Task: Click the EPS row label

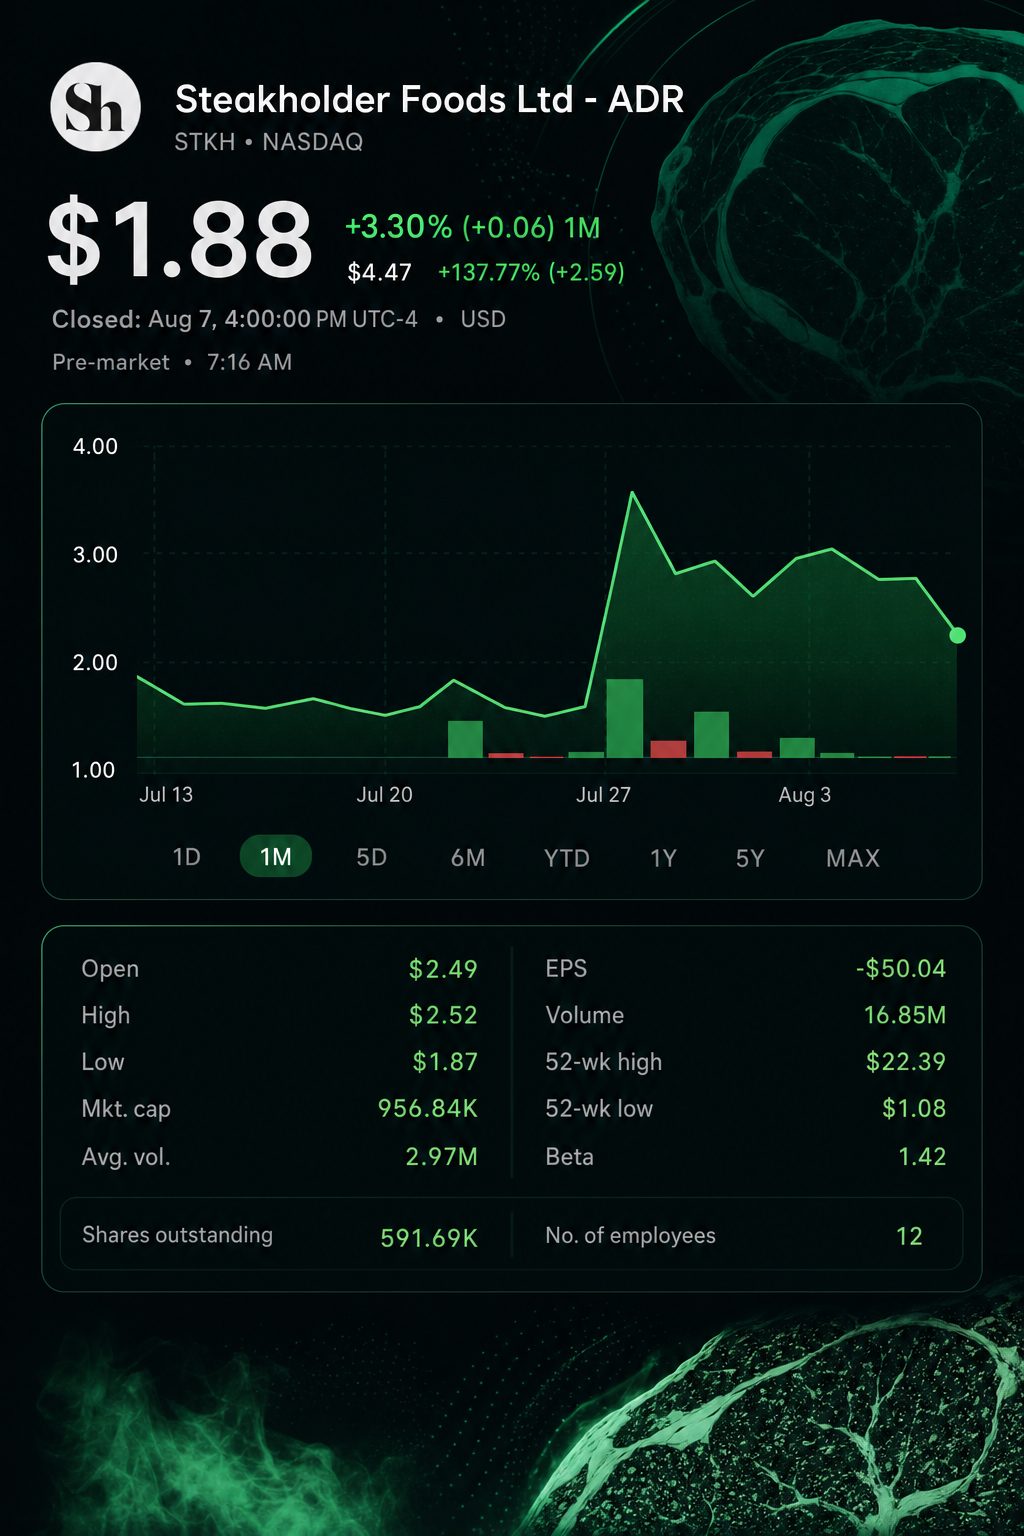Action: click(x=566, y=968)
